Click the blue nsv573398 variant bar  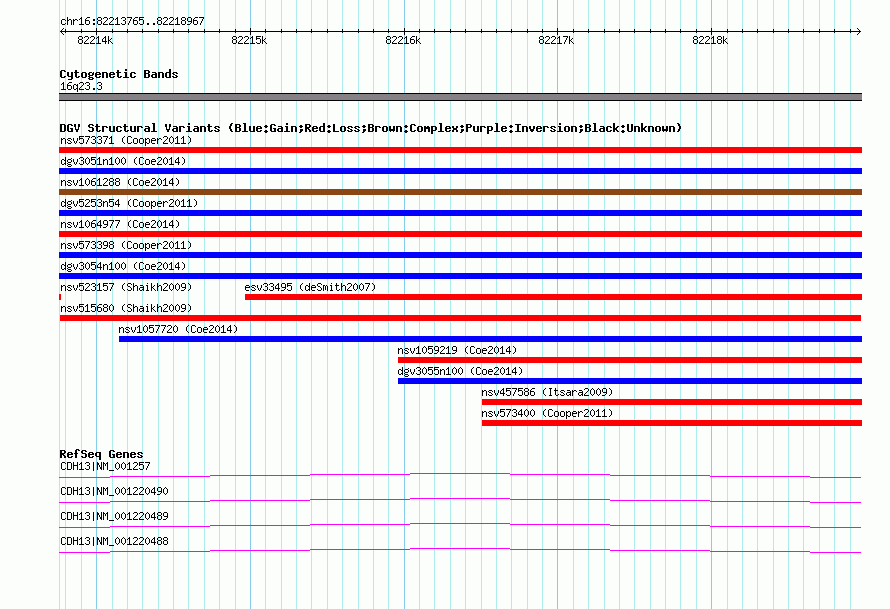460,255
